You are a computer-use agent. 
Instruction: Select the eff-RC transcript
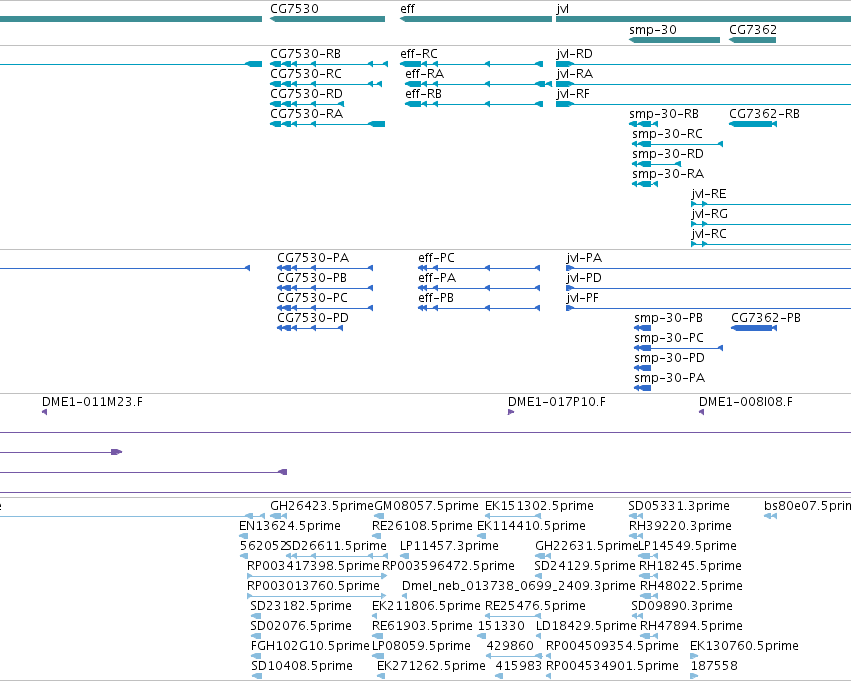click(472, 64)
